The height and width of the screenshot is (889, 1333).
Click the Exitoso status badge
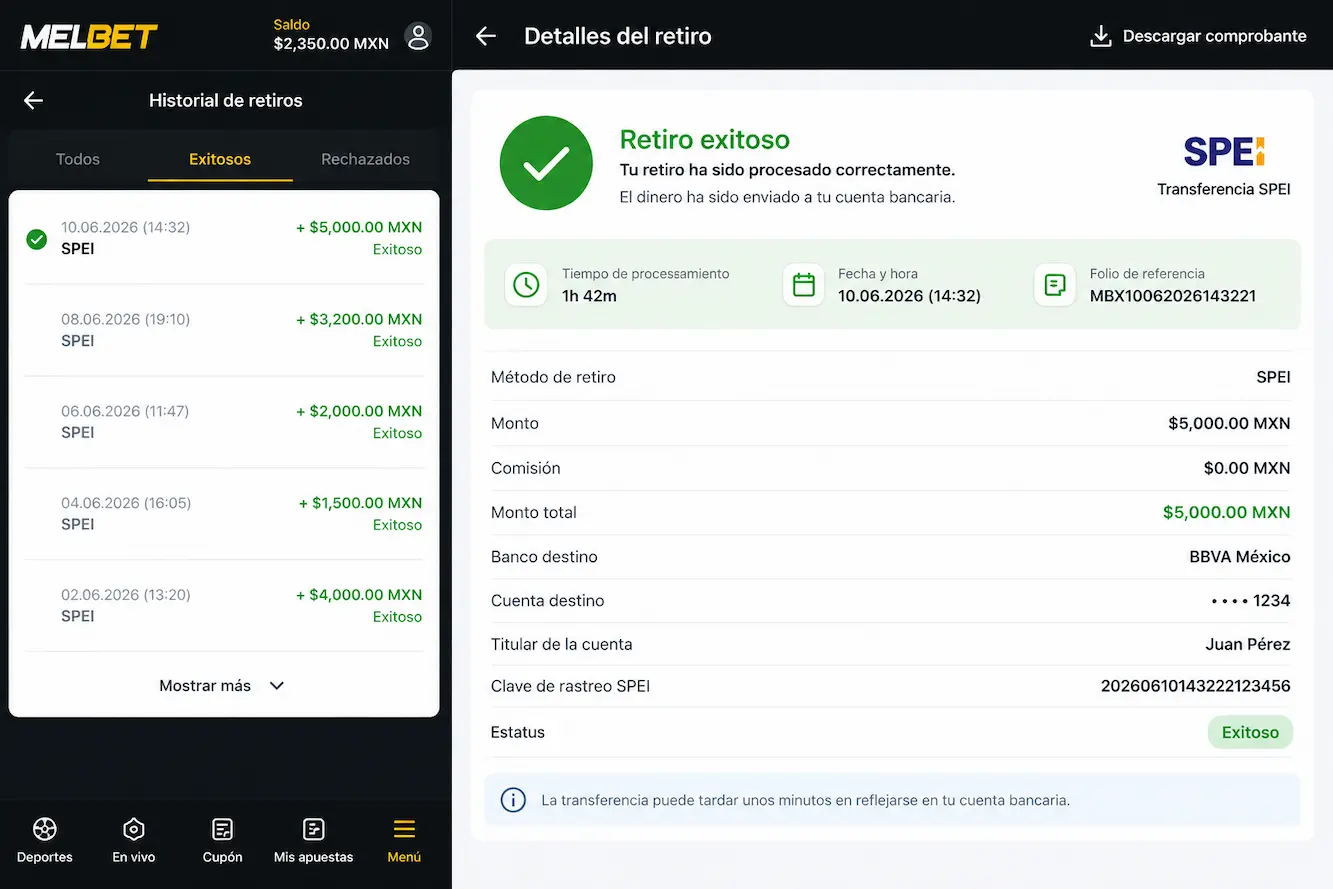tap(1250, 732)
